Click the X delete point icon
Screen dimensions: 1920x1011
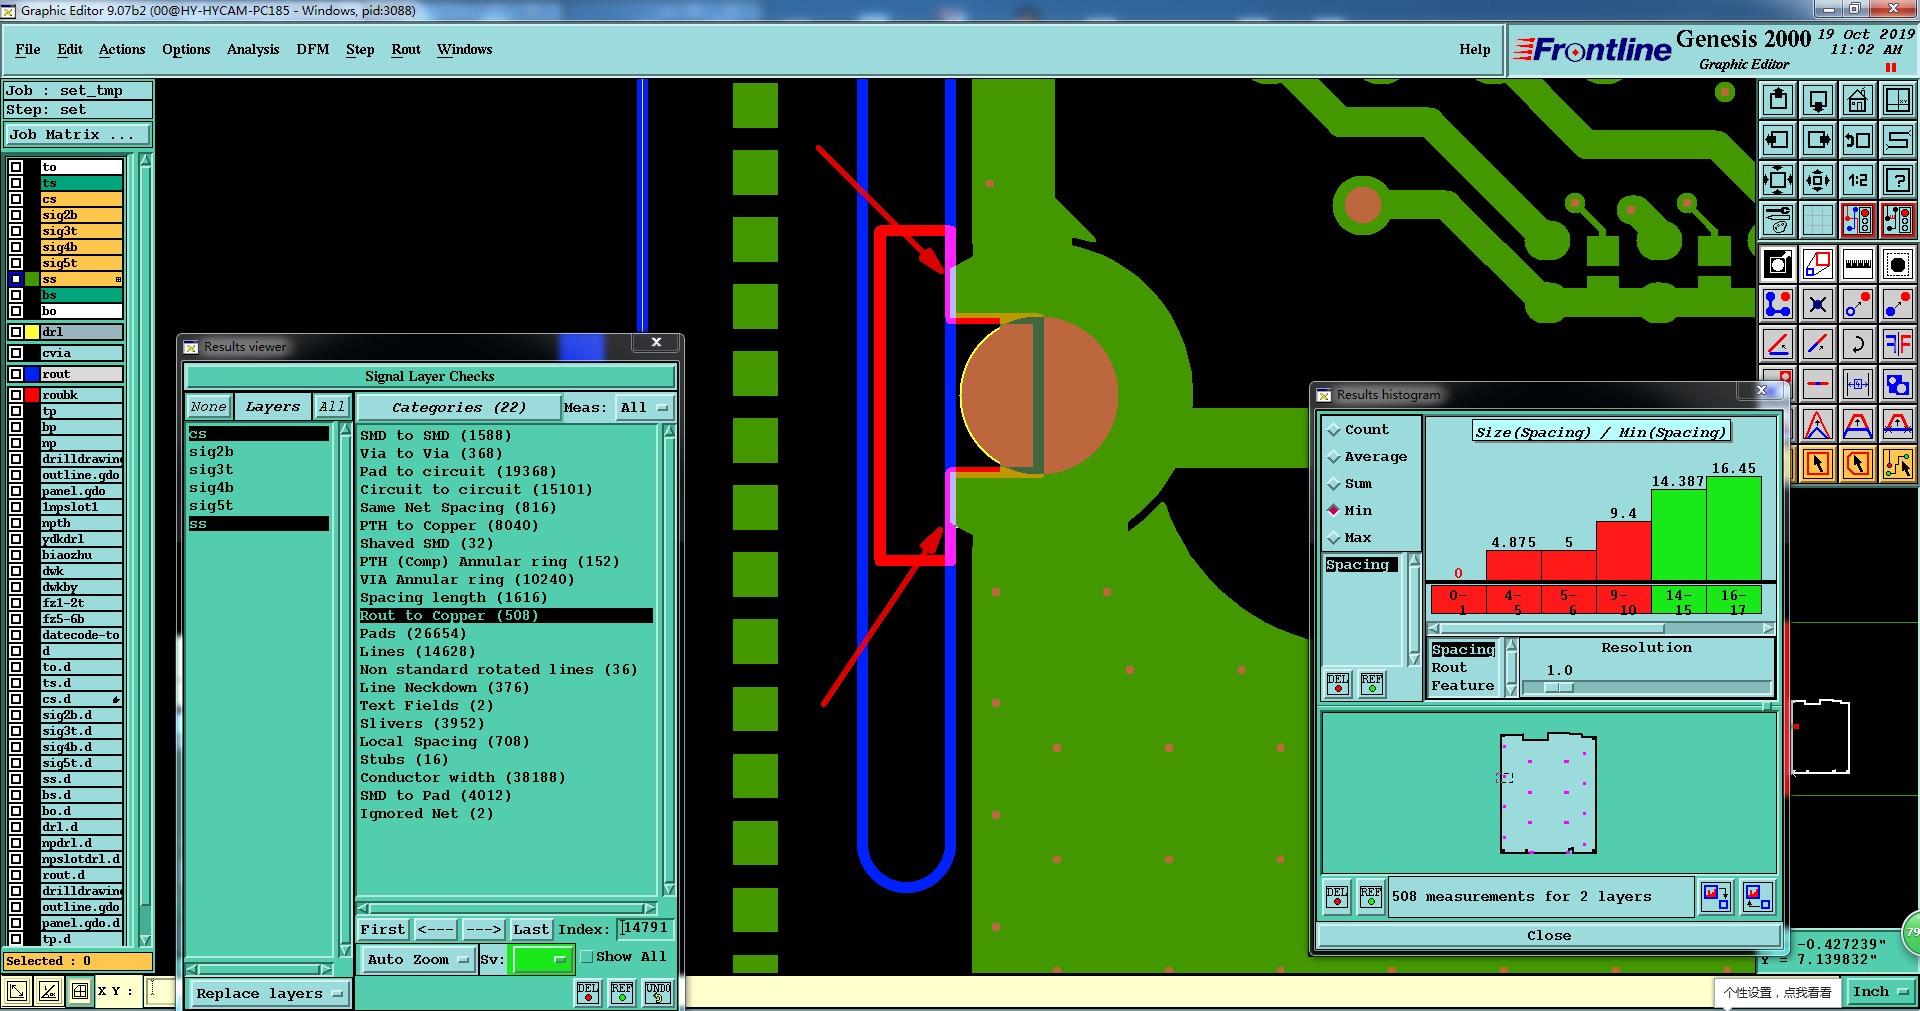coord(1818,304)
